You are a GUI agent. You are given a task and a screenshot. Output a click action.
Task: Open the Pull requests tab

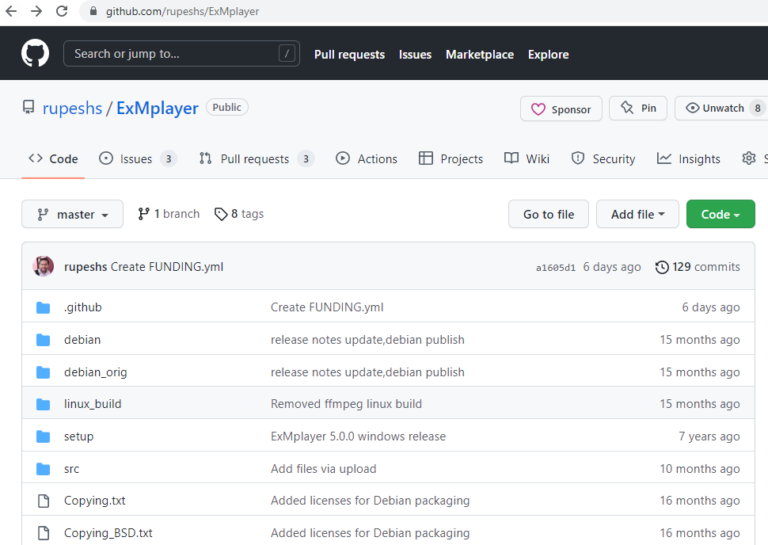255,159
